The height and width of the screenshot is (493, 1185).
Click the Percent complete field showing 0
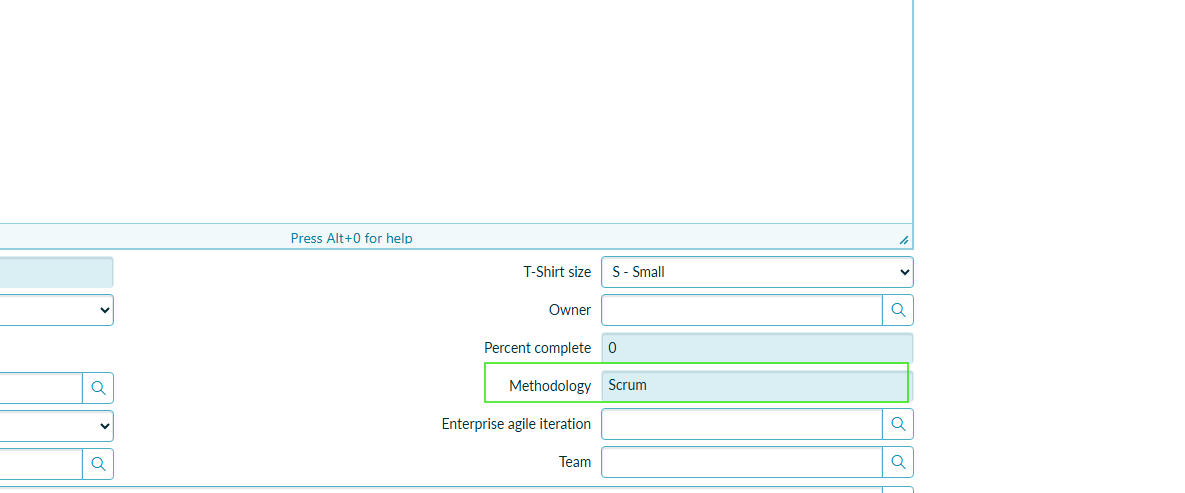click(757, 348)
